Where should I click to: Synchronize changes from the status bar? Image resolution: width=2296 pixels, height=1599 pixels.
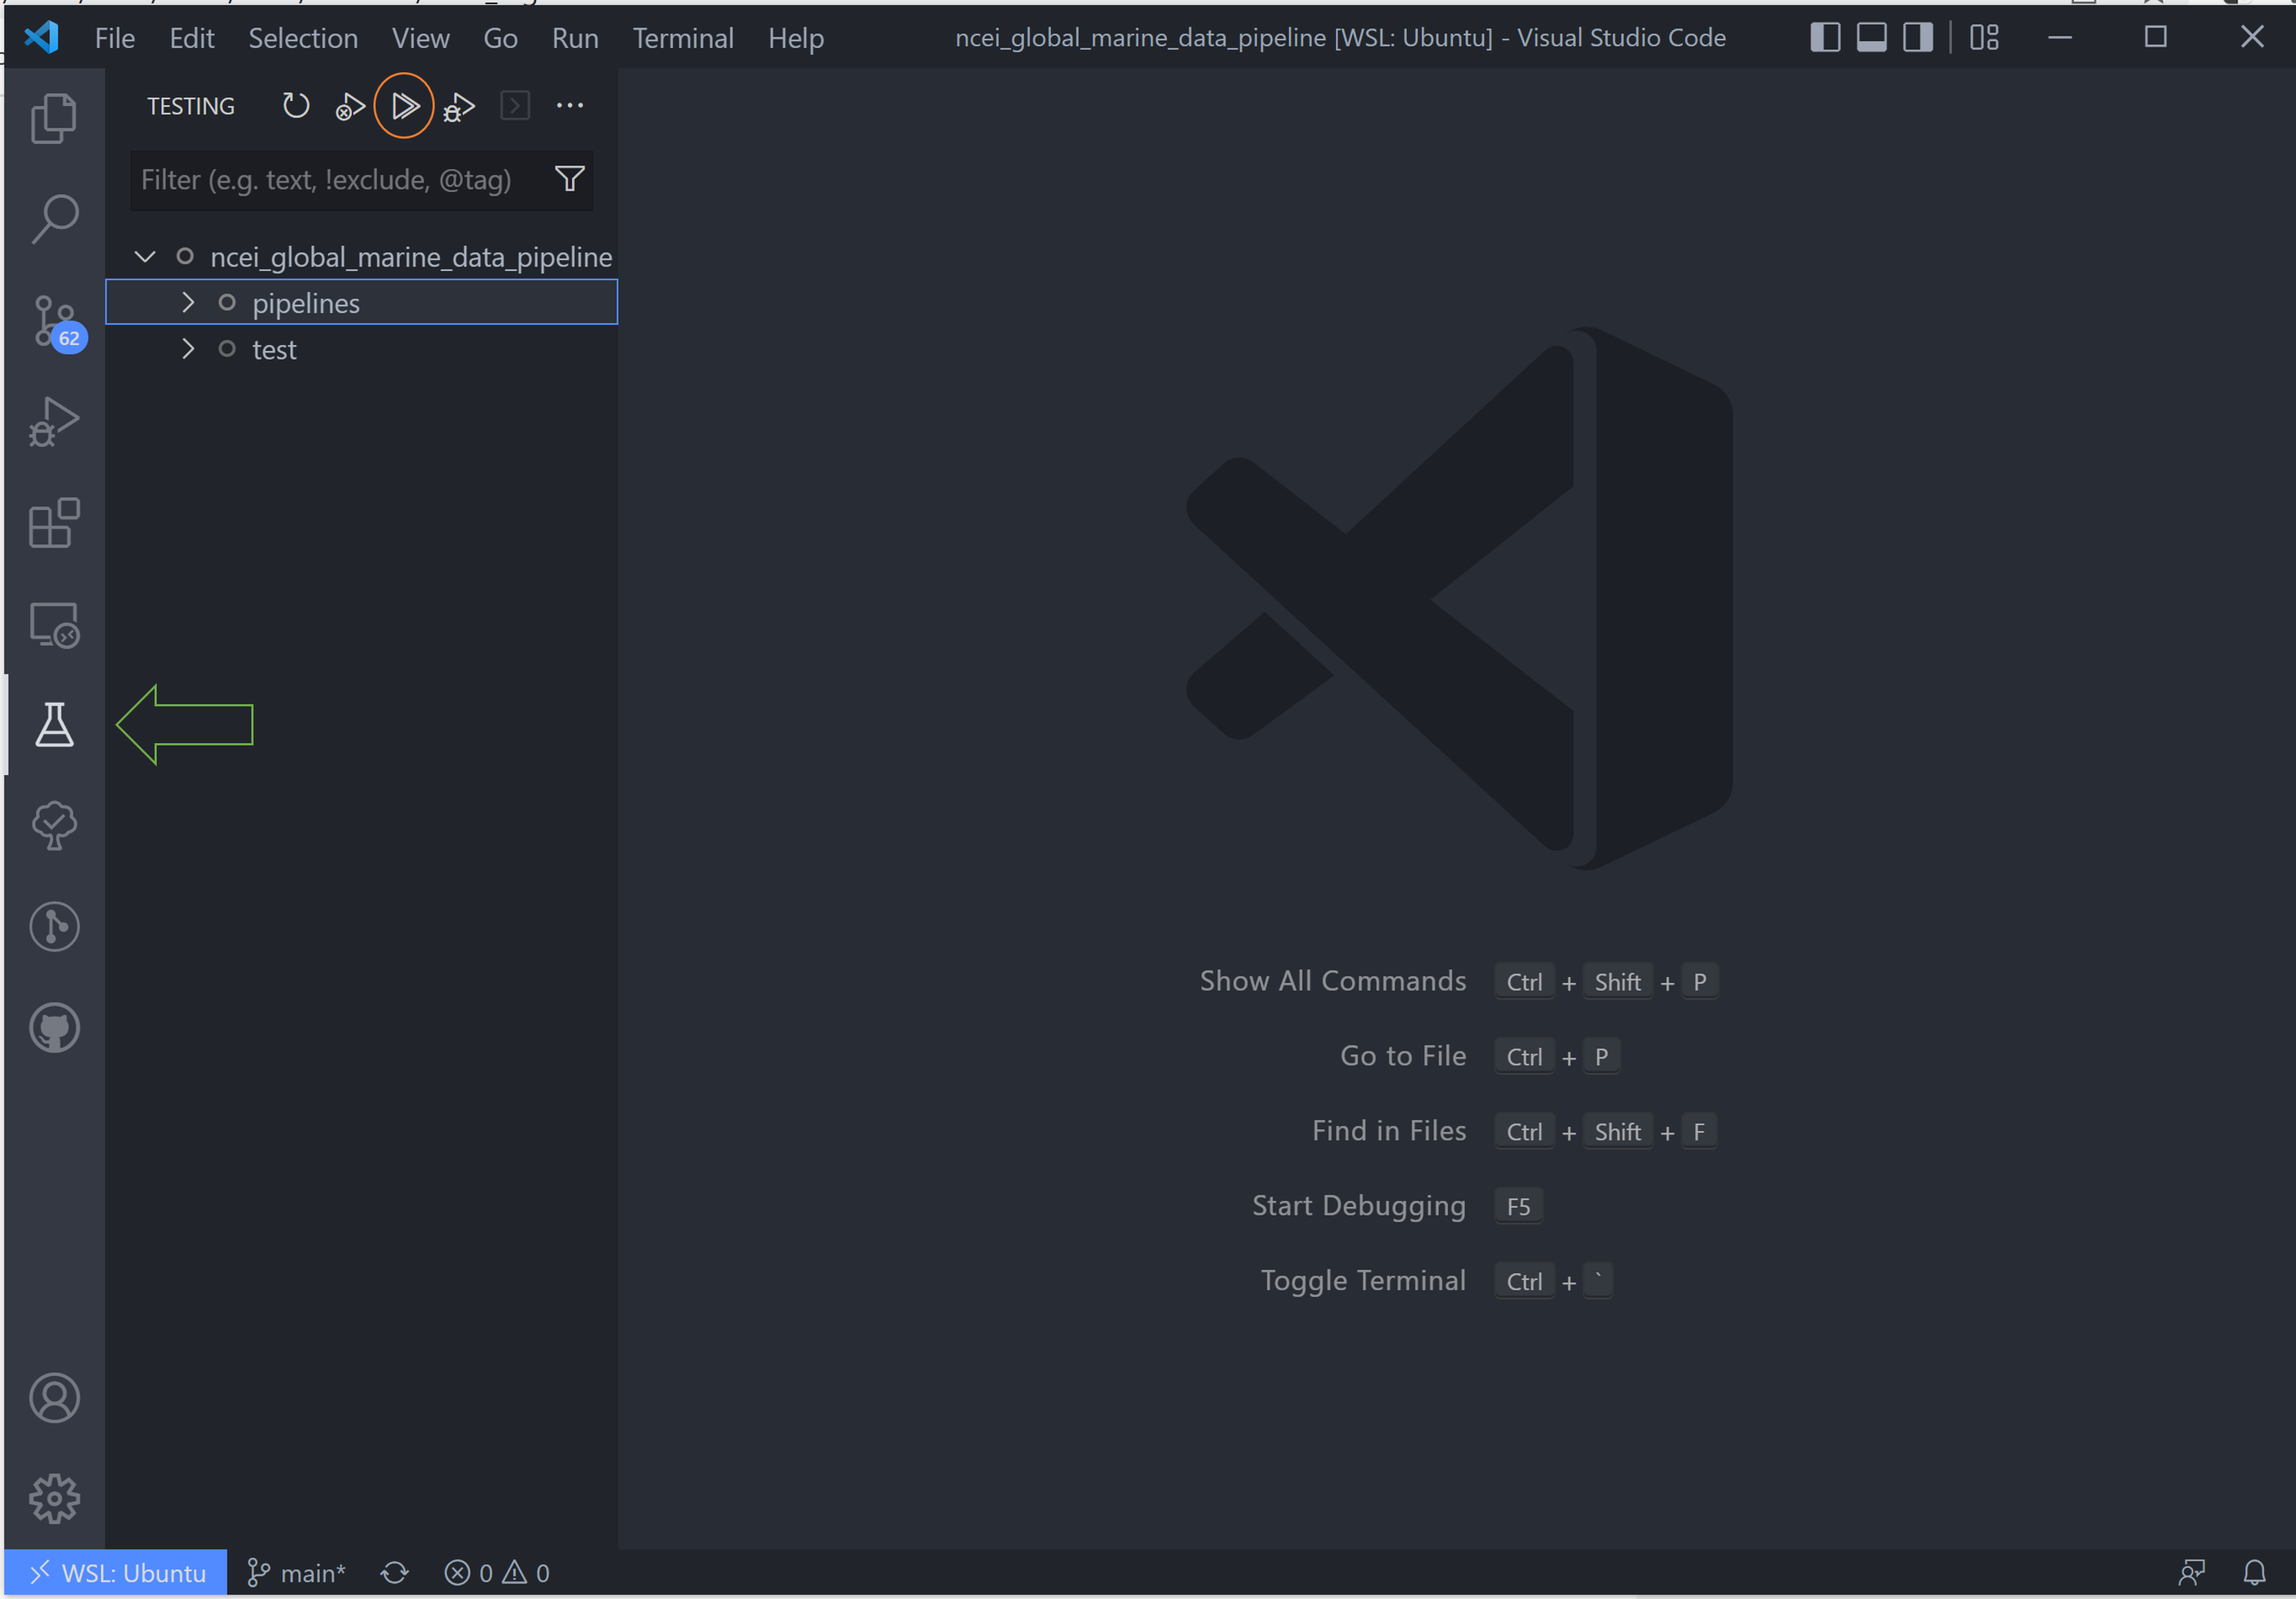[x=395, y=1572]
